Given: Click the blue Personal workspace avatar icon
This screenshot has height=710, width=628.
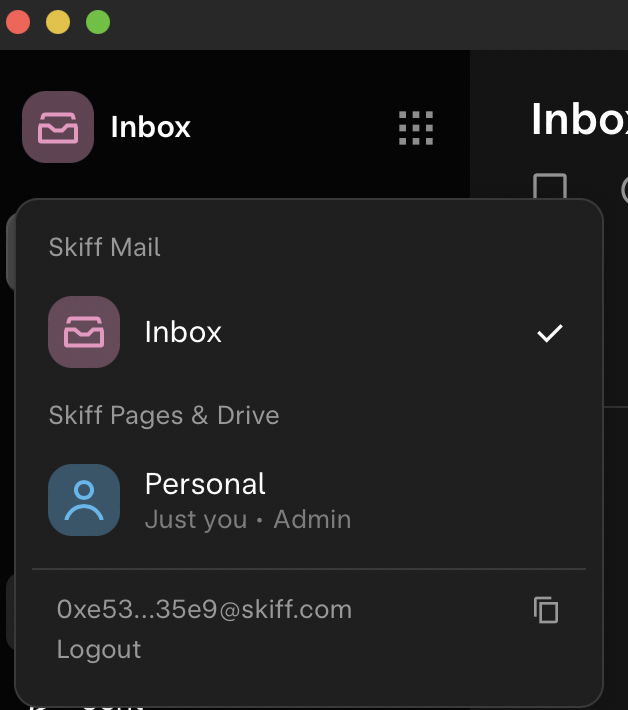Looking at the screenshot, I should point(84,500).
